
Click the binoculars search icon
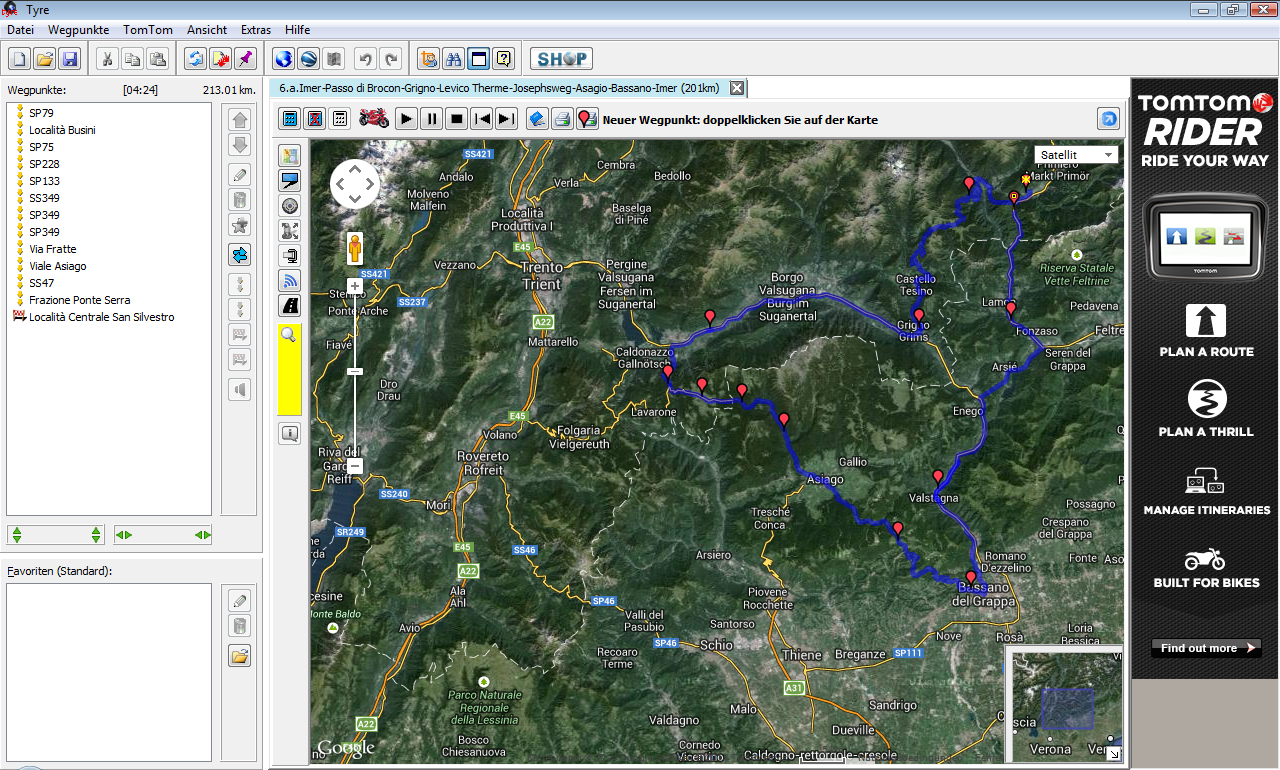(x=453, y=59)
